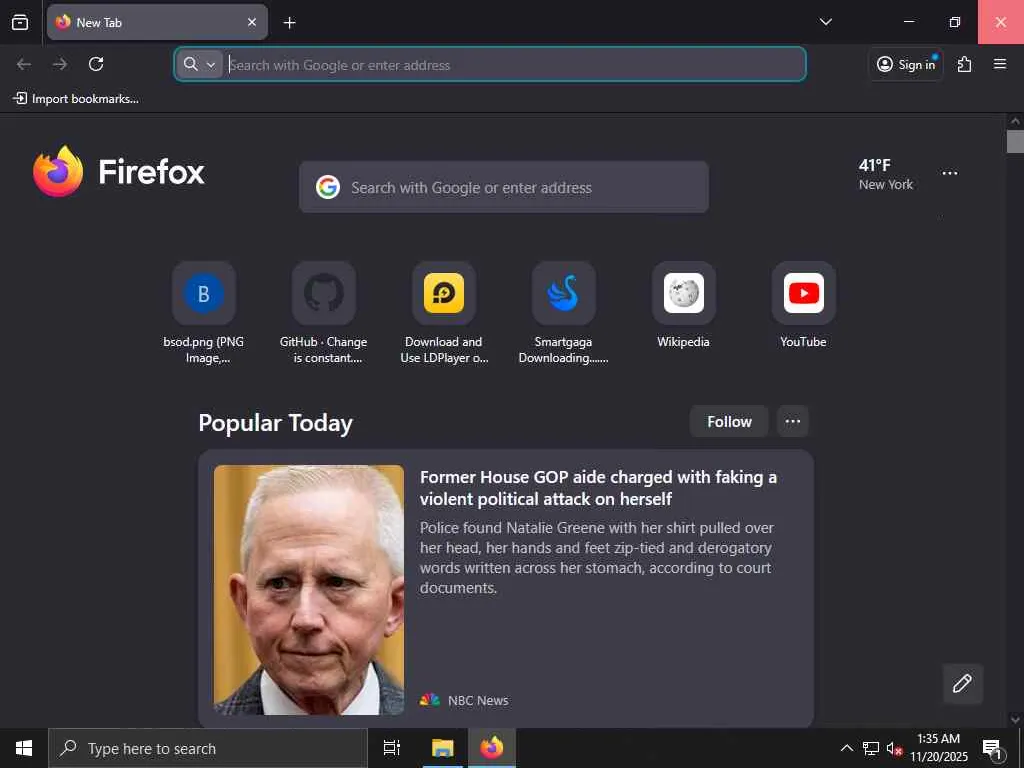Click the Sign in button

pos(906,64)
